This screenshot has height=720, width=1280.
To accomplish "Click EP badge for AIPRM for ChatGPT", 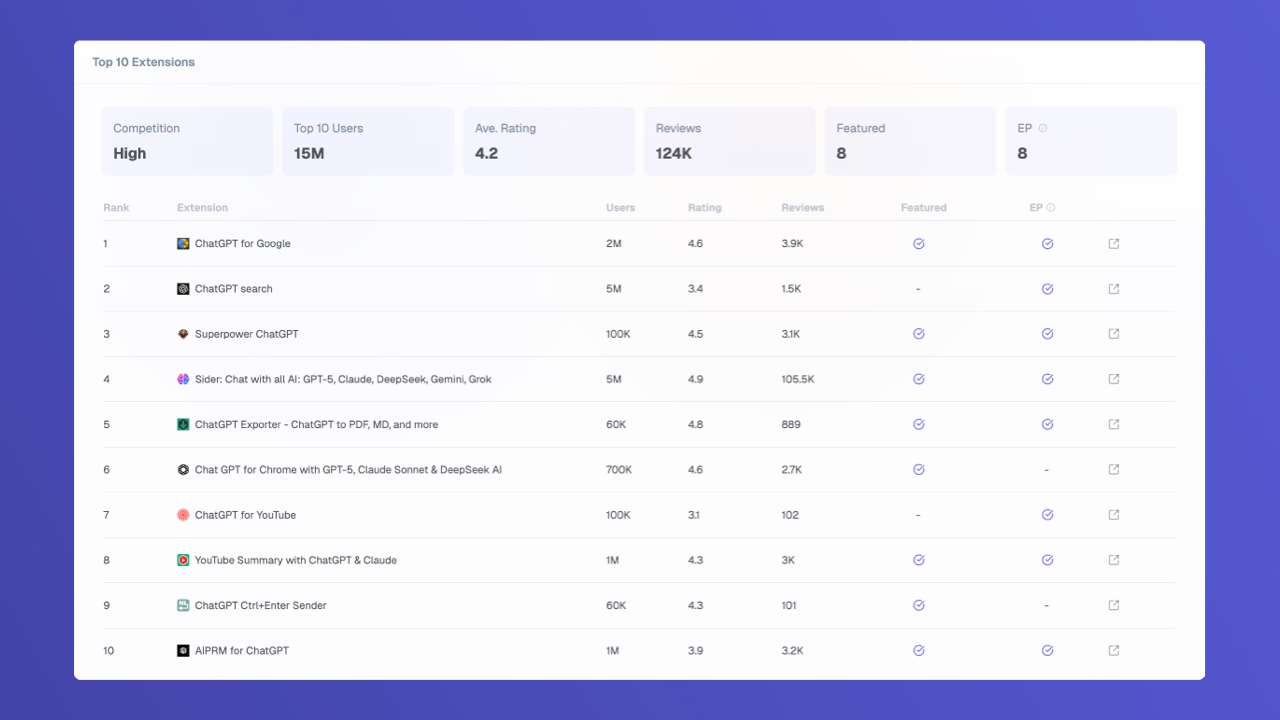I will [x=1047, y=650].
